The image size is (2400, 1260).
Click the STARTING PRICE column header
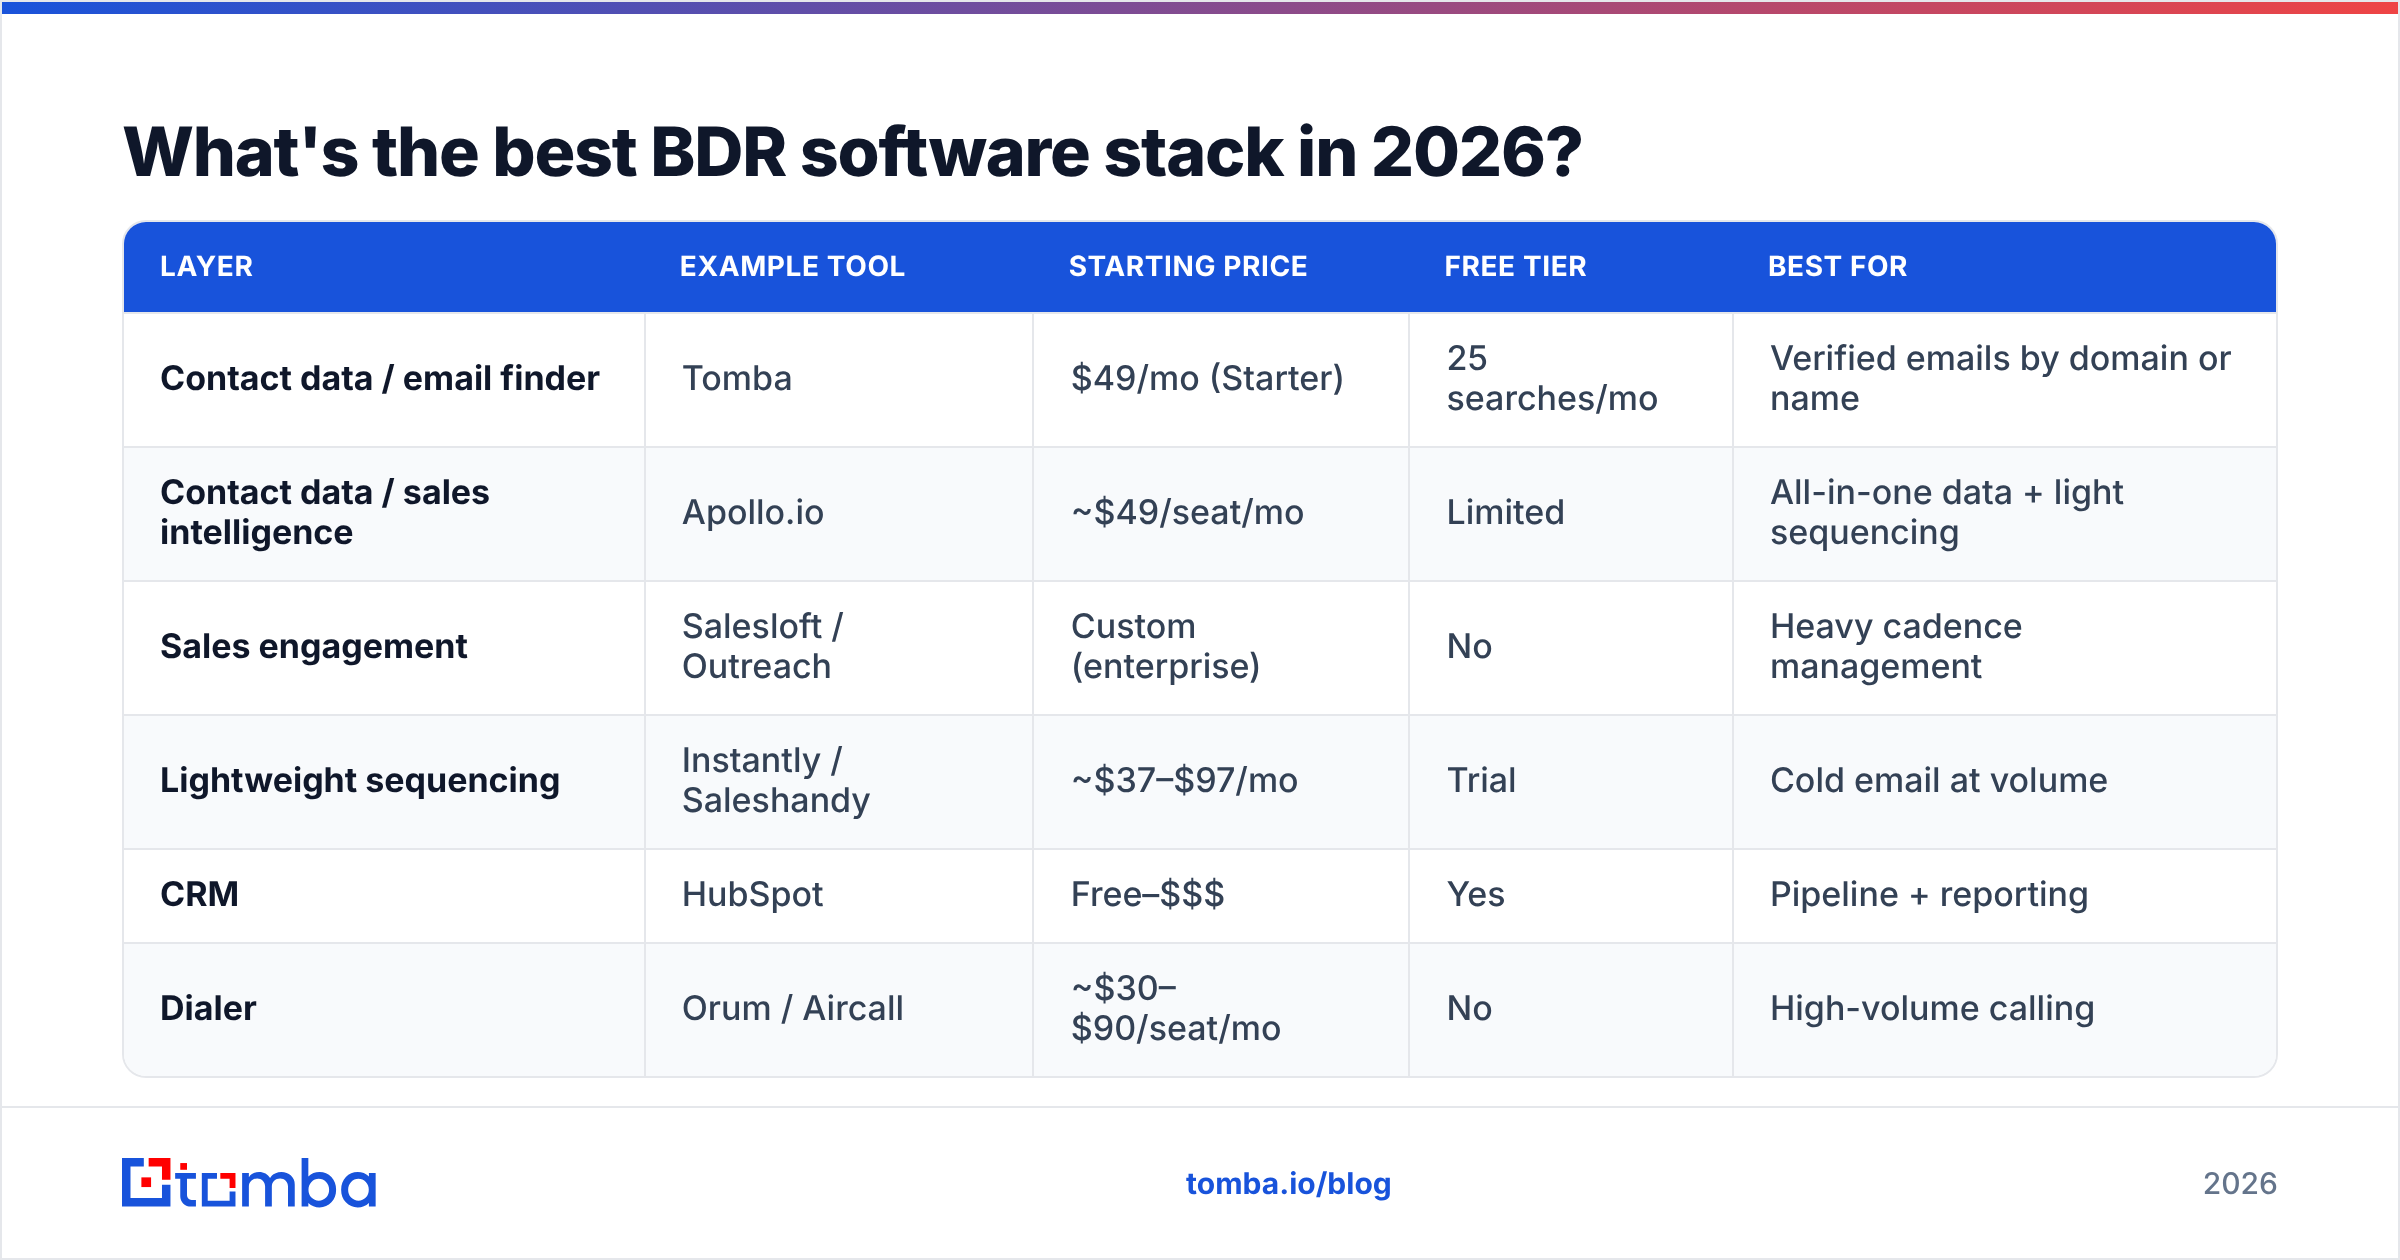(1188, 266)
